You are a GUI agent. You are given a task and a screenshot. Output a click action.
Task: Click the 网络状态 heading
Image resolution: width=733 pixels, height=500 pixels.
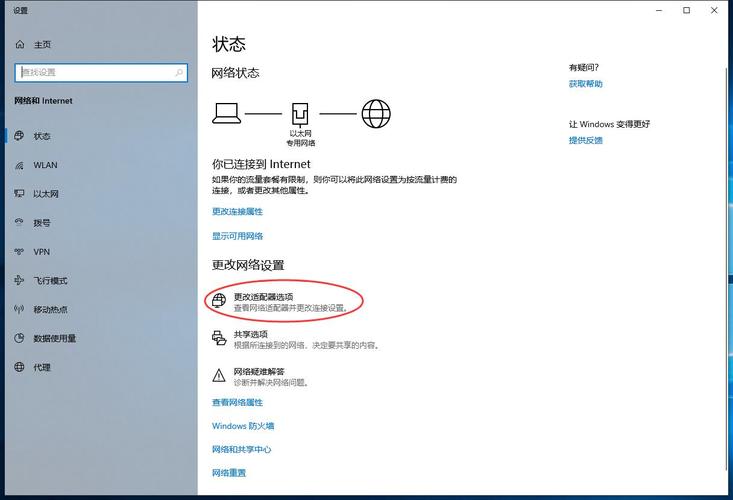click(x=235, y=73)
